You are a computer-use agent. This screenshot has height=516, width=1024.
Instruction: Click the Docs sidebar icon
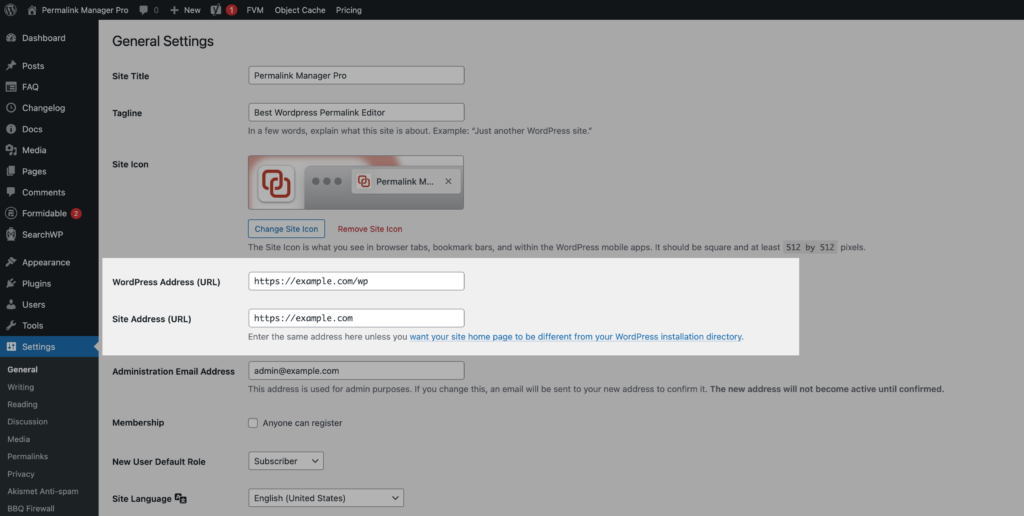pyautogui.click(x=10, y=129)
